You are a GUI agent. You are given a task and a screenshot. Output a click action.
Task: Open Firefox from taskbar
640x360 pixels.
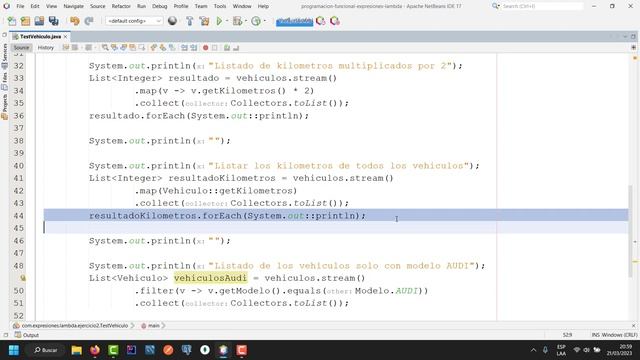[x=95, y=350]
